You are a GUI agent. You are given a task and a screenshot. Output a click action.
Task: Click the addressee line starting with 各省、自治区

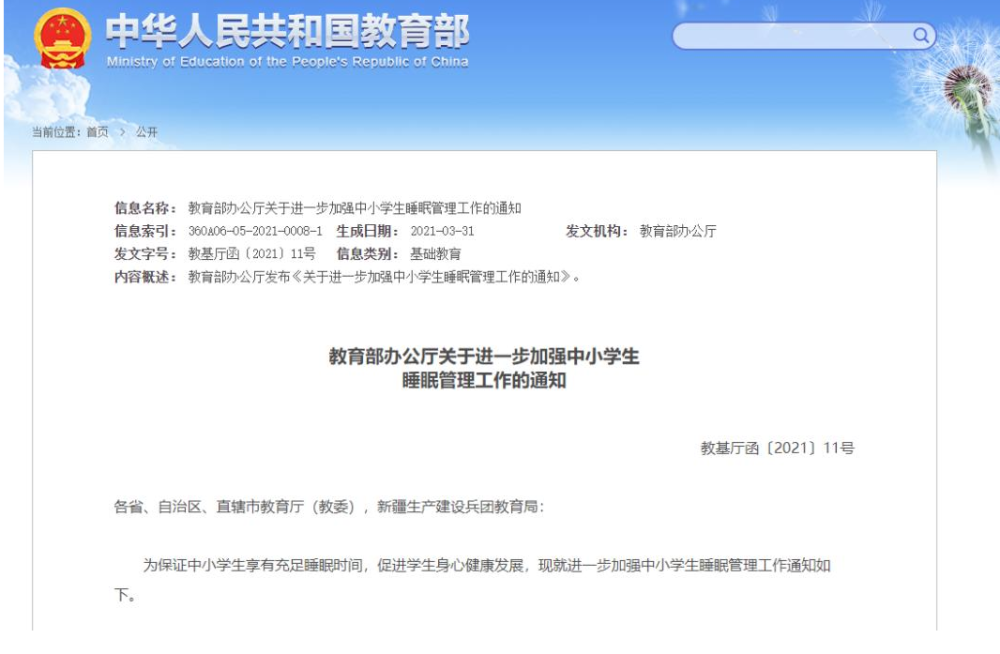[329, 507]
